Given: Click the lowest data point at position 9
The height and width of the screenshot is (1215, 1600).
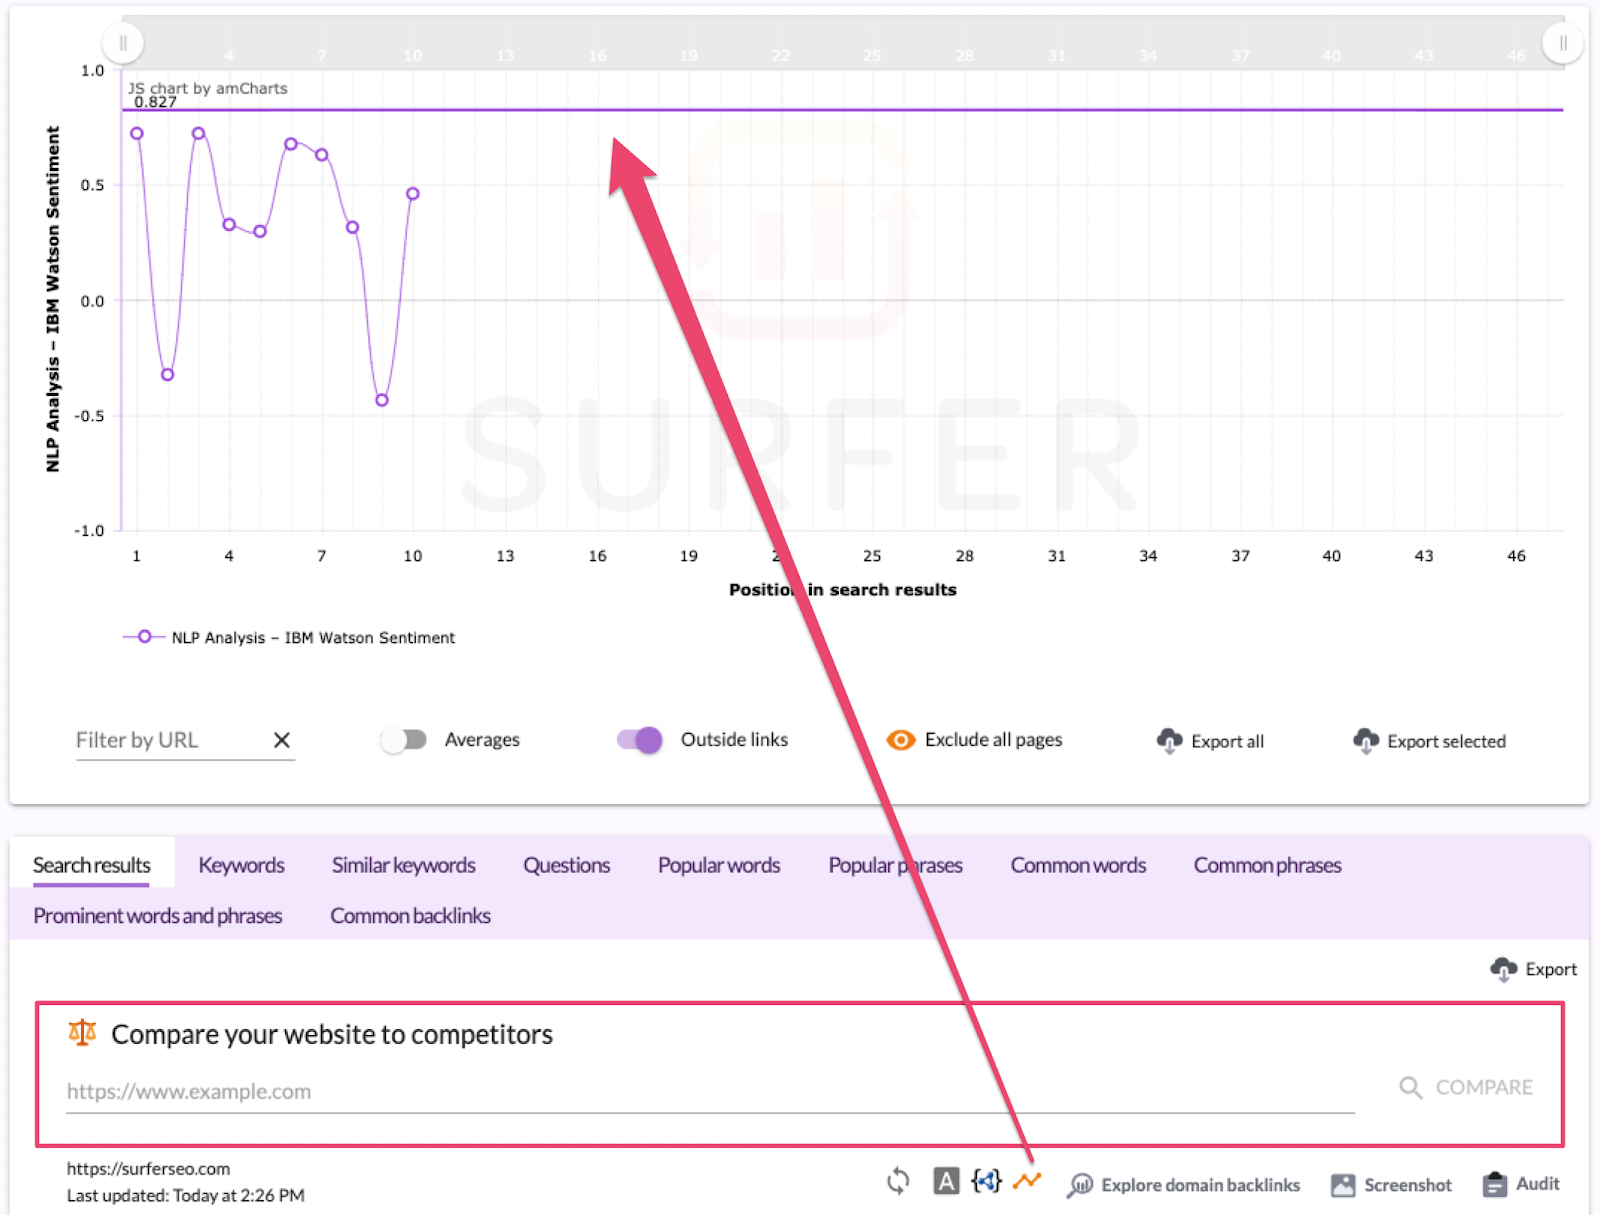Looking at the screenshot, I should (382, 400).
